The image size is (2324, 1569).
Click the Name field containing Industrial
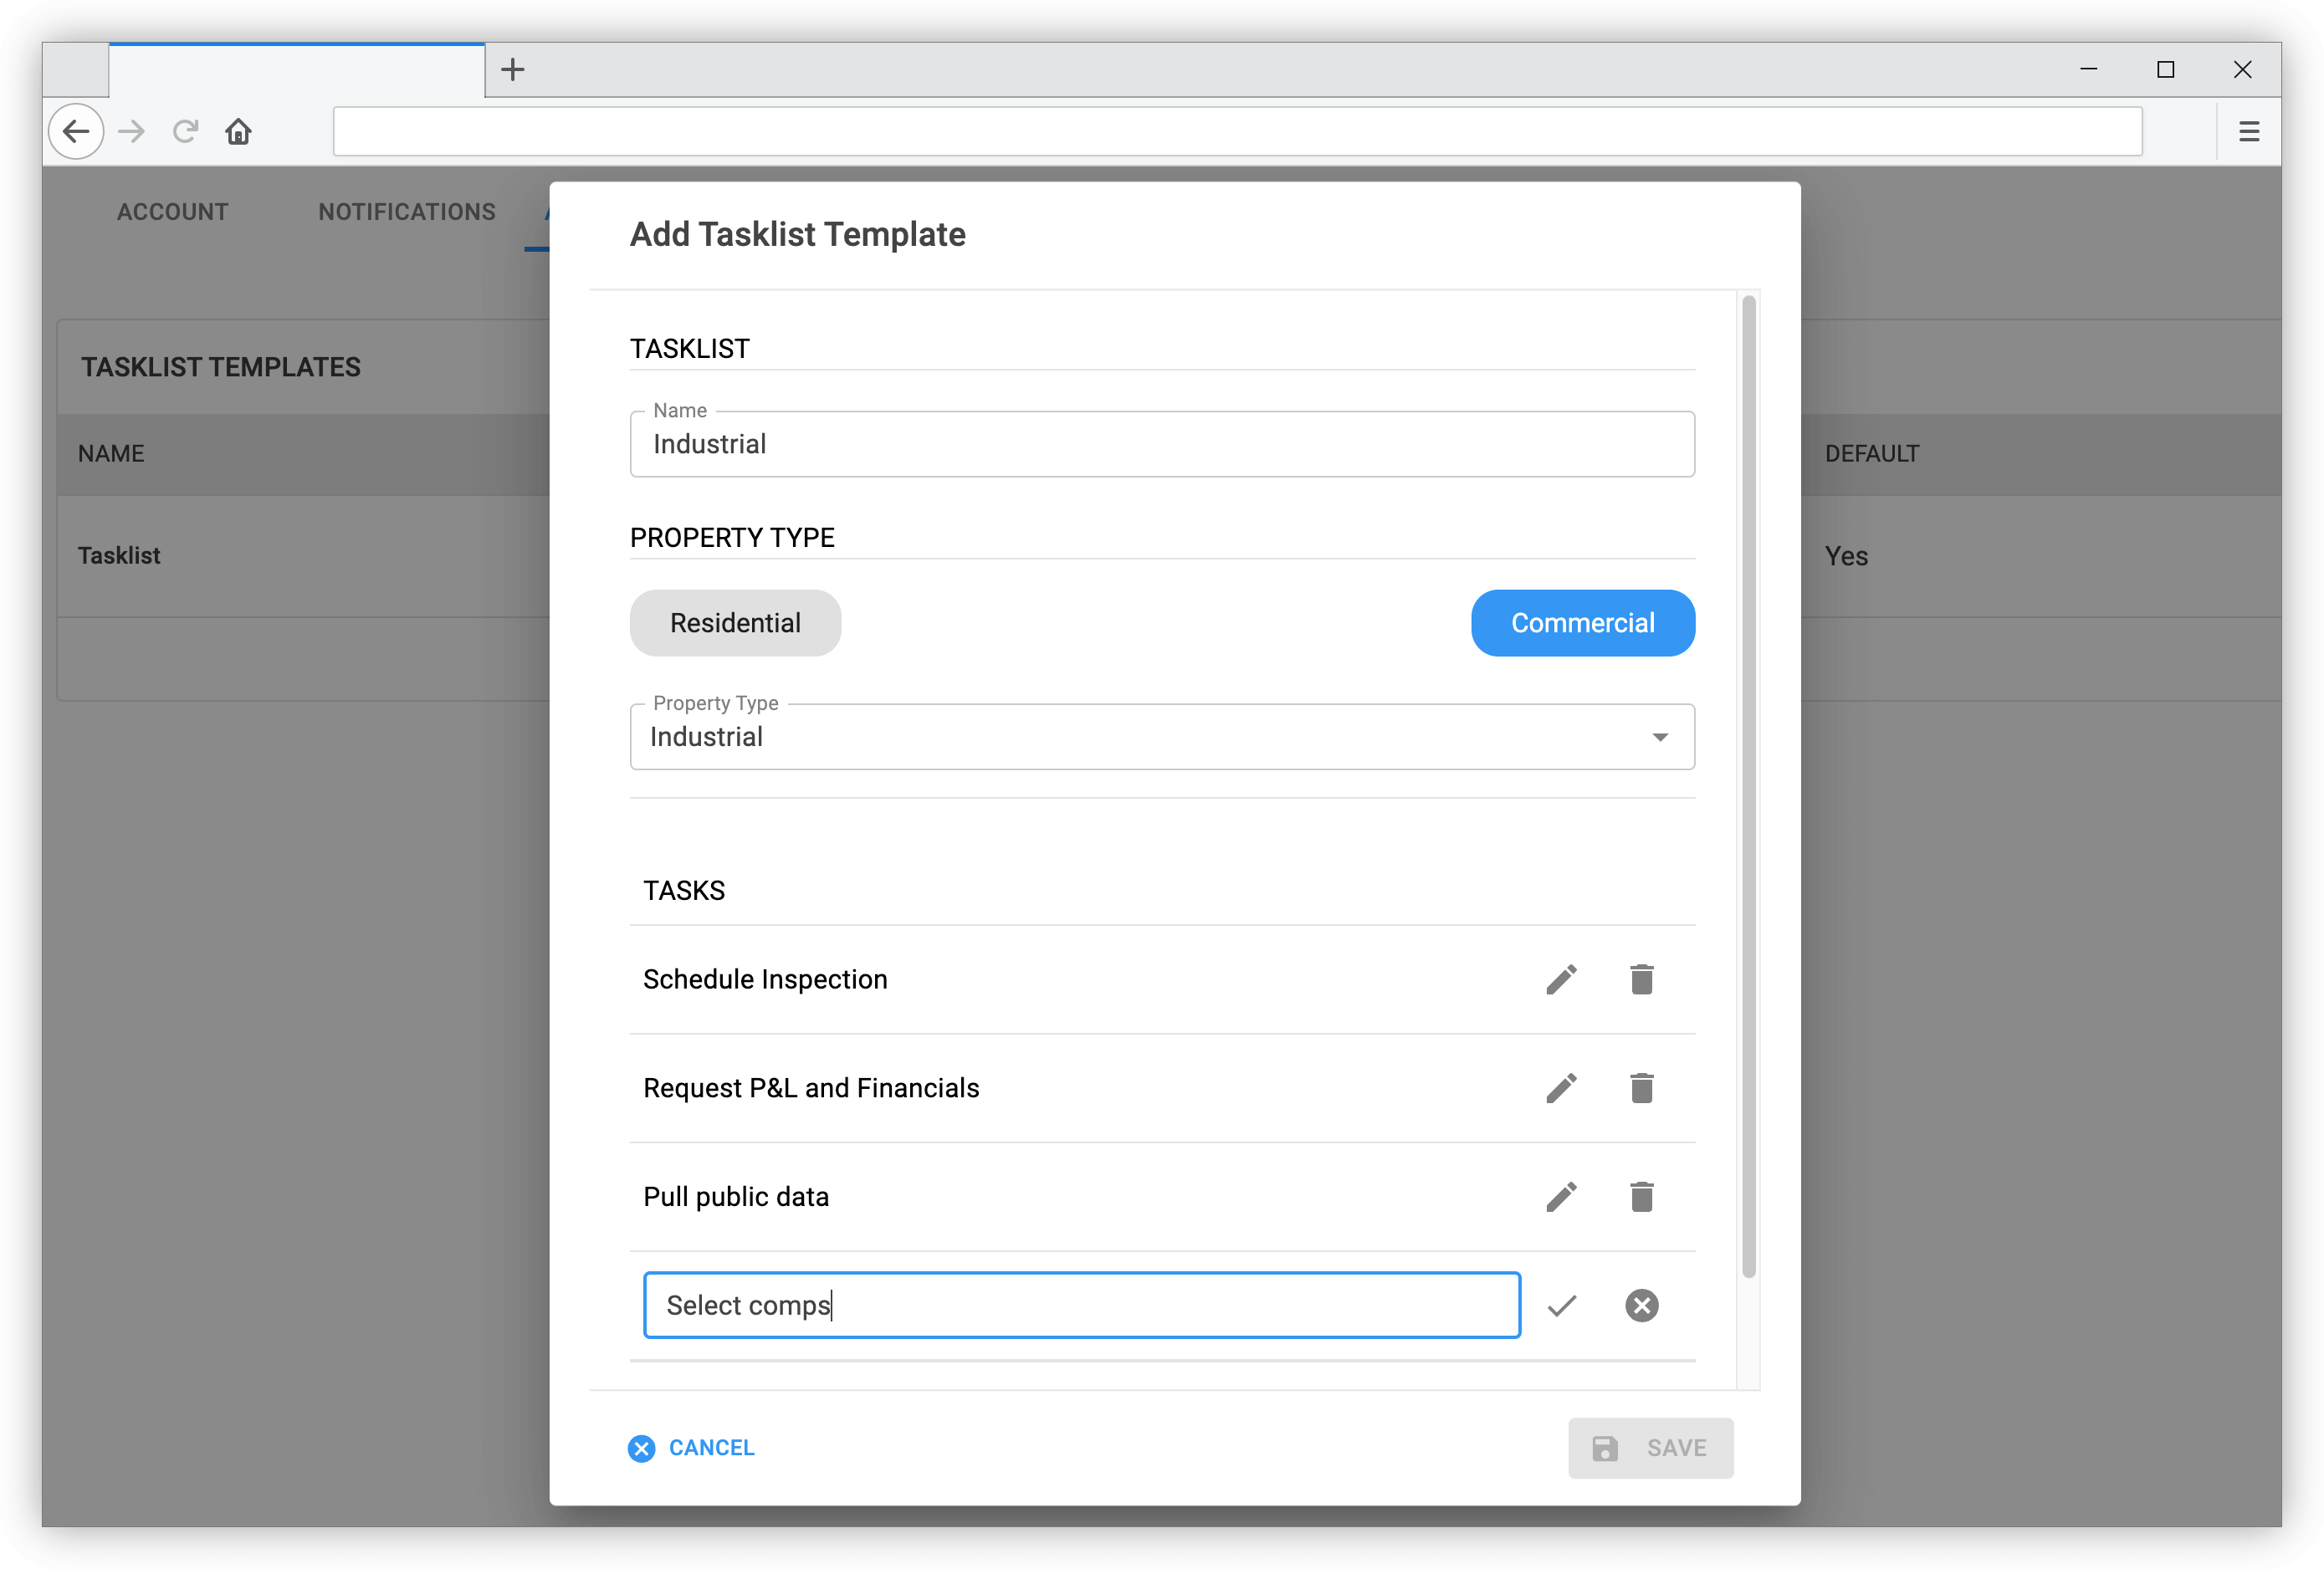pos(1160,444)
